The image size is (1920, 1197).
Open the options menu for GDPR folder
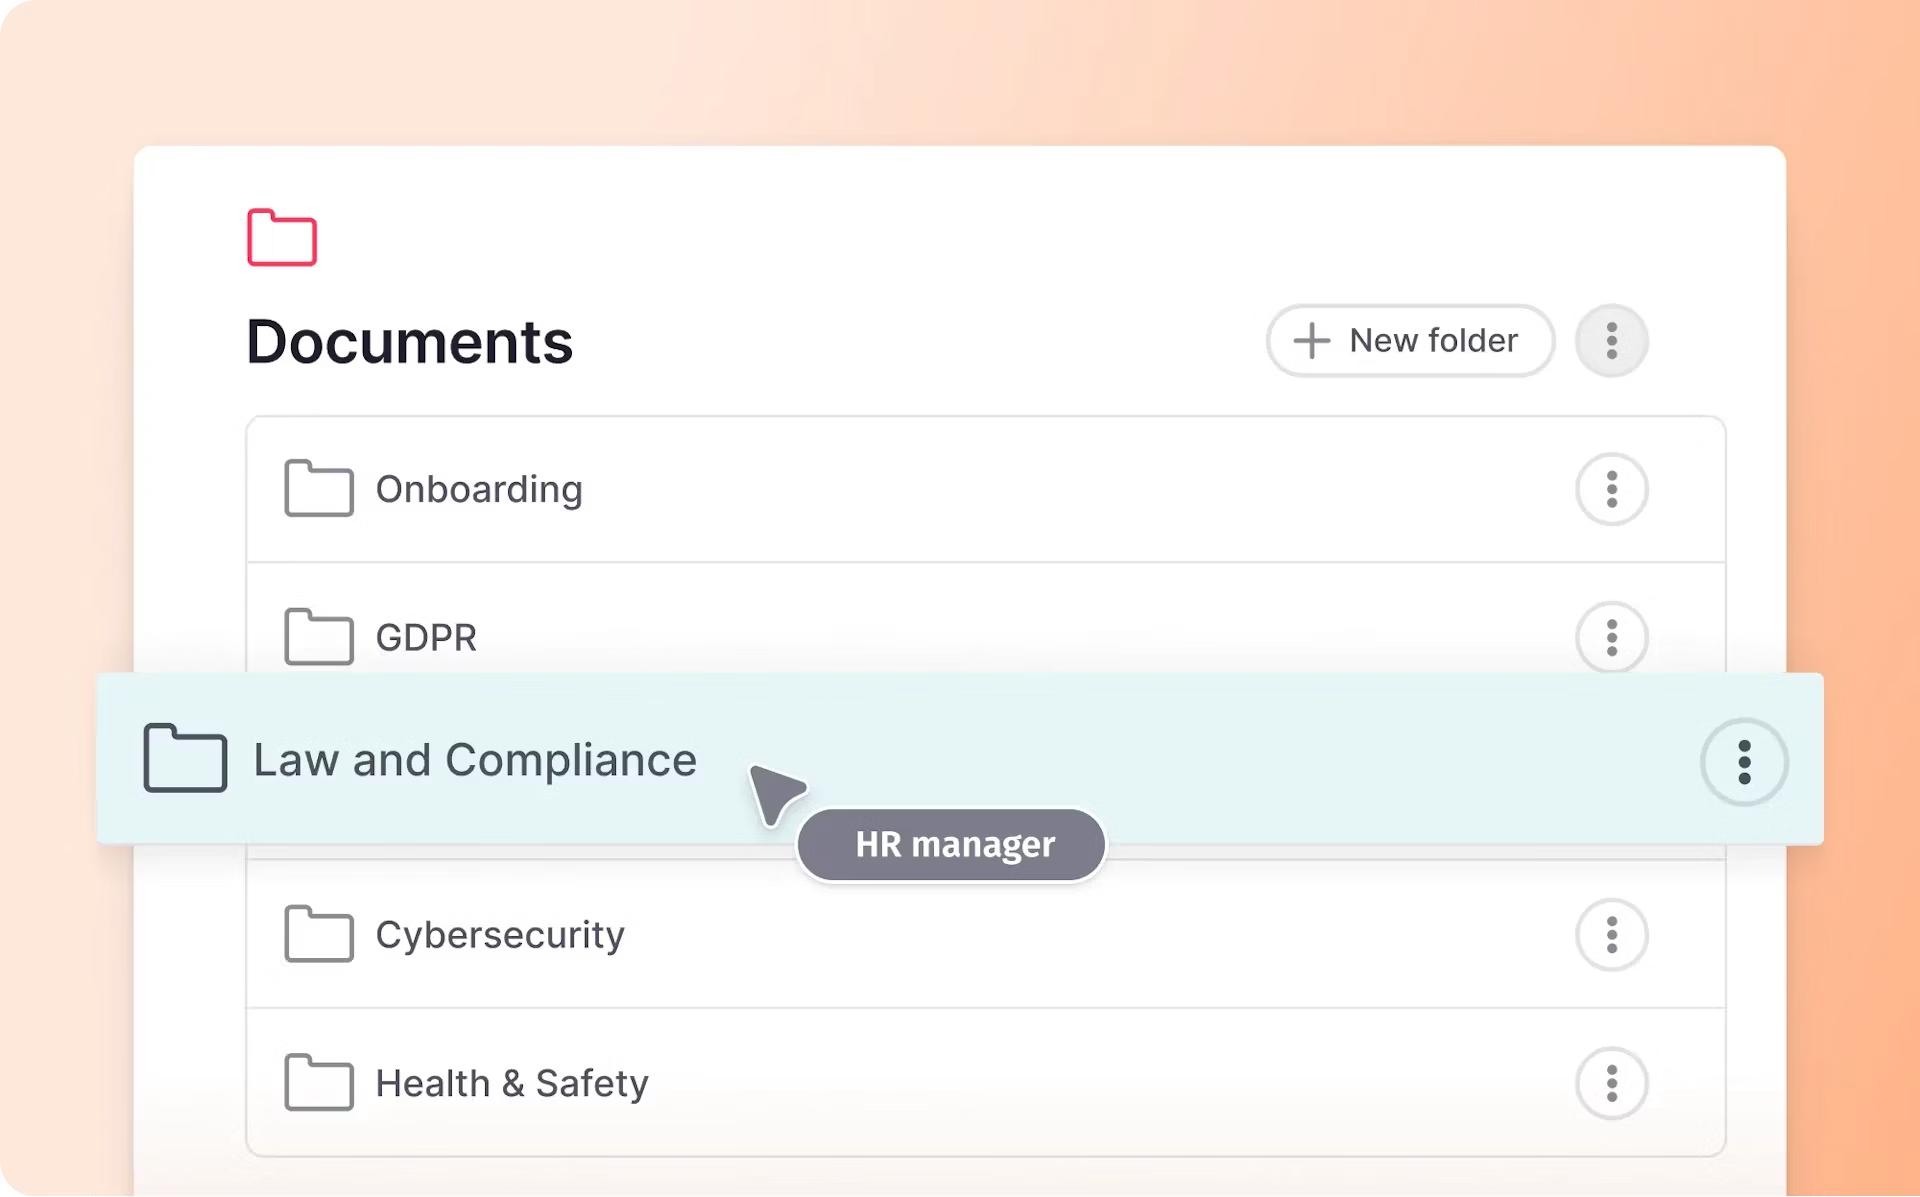tap(1611, 637)
